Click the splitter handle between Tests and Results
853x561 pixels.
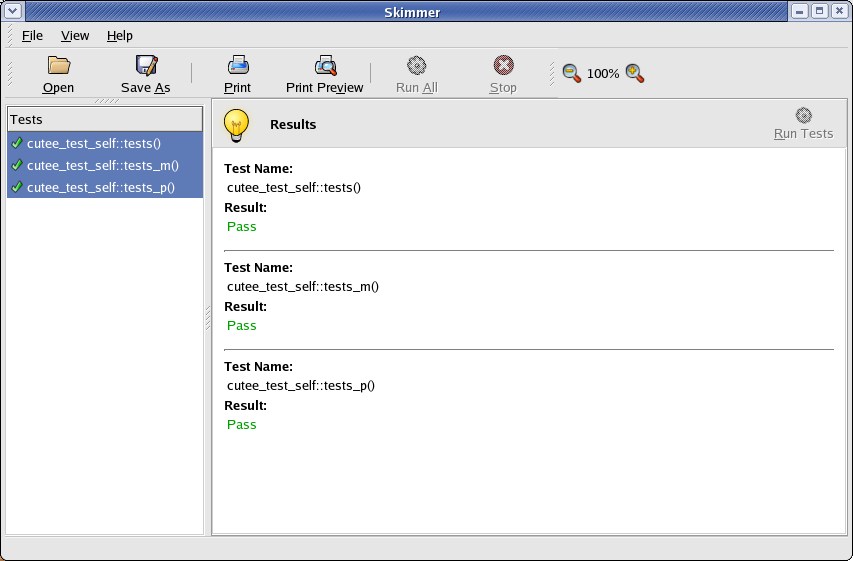tap(208, 318)
